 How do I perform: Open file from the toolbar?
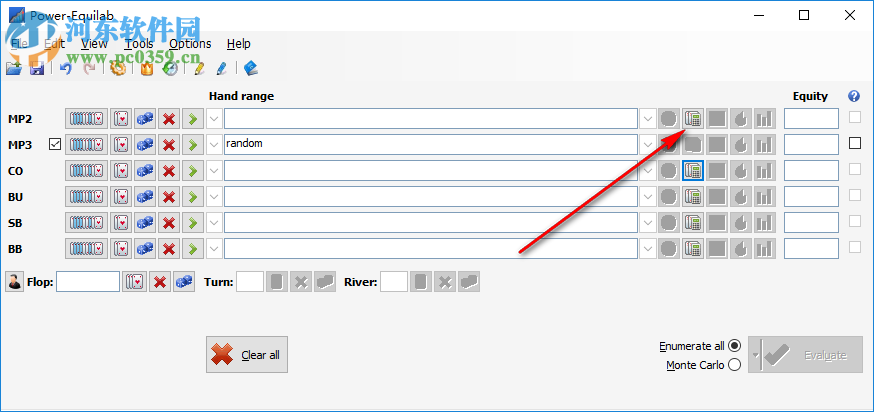(13, 69)
